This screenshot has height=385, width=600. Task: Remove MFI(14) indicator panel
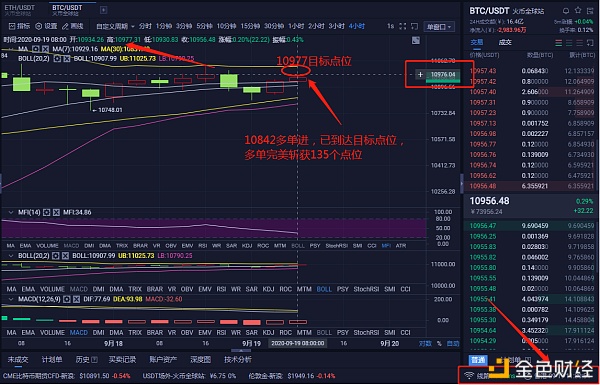[56, 212]
